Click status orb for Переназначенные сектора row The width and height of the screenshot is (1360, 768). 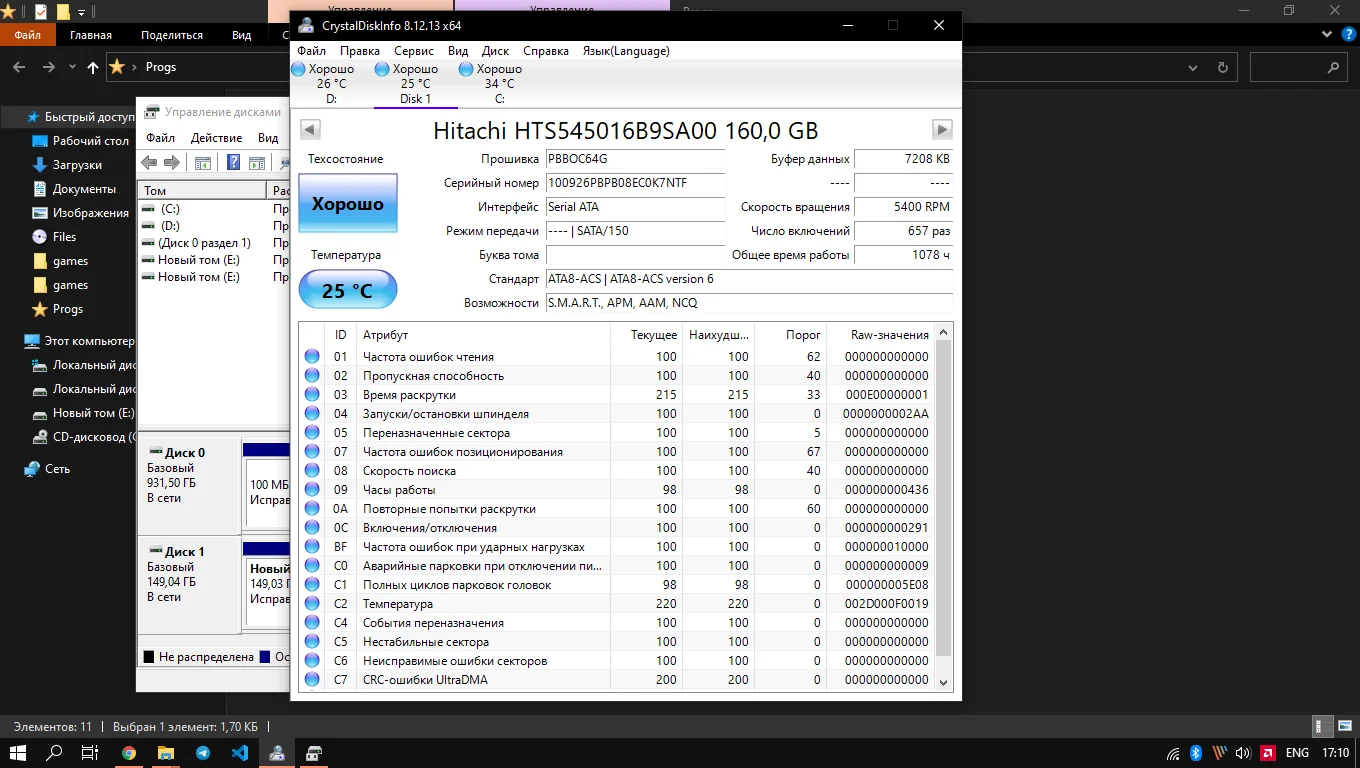click(312, 433)
